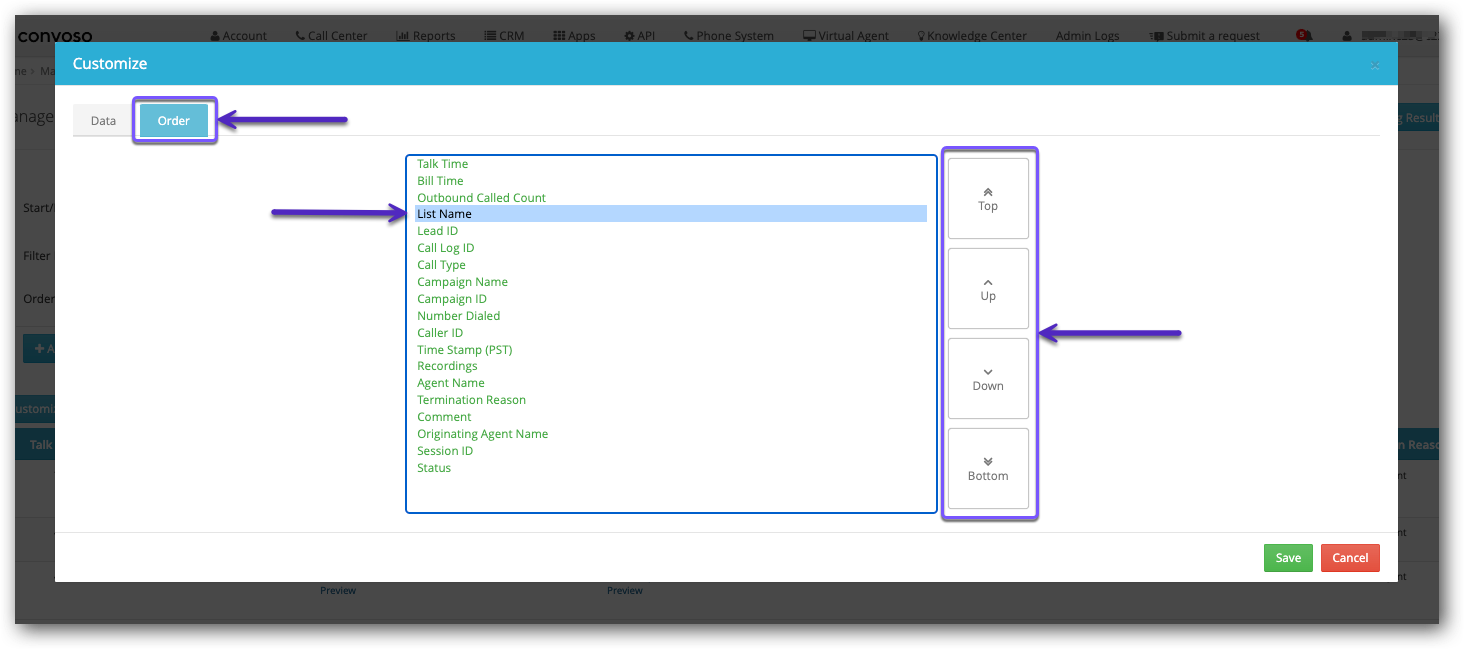Select Recordings in the list
Screen dimensions: 1464x649
[x=671, y=366]
